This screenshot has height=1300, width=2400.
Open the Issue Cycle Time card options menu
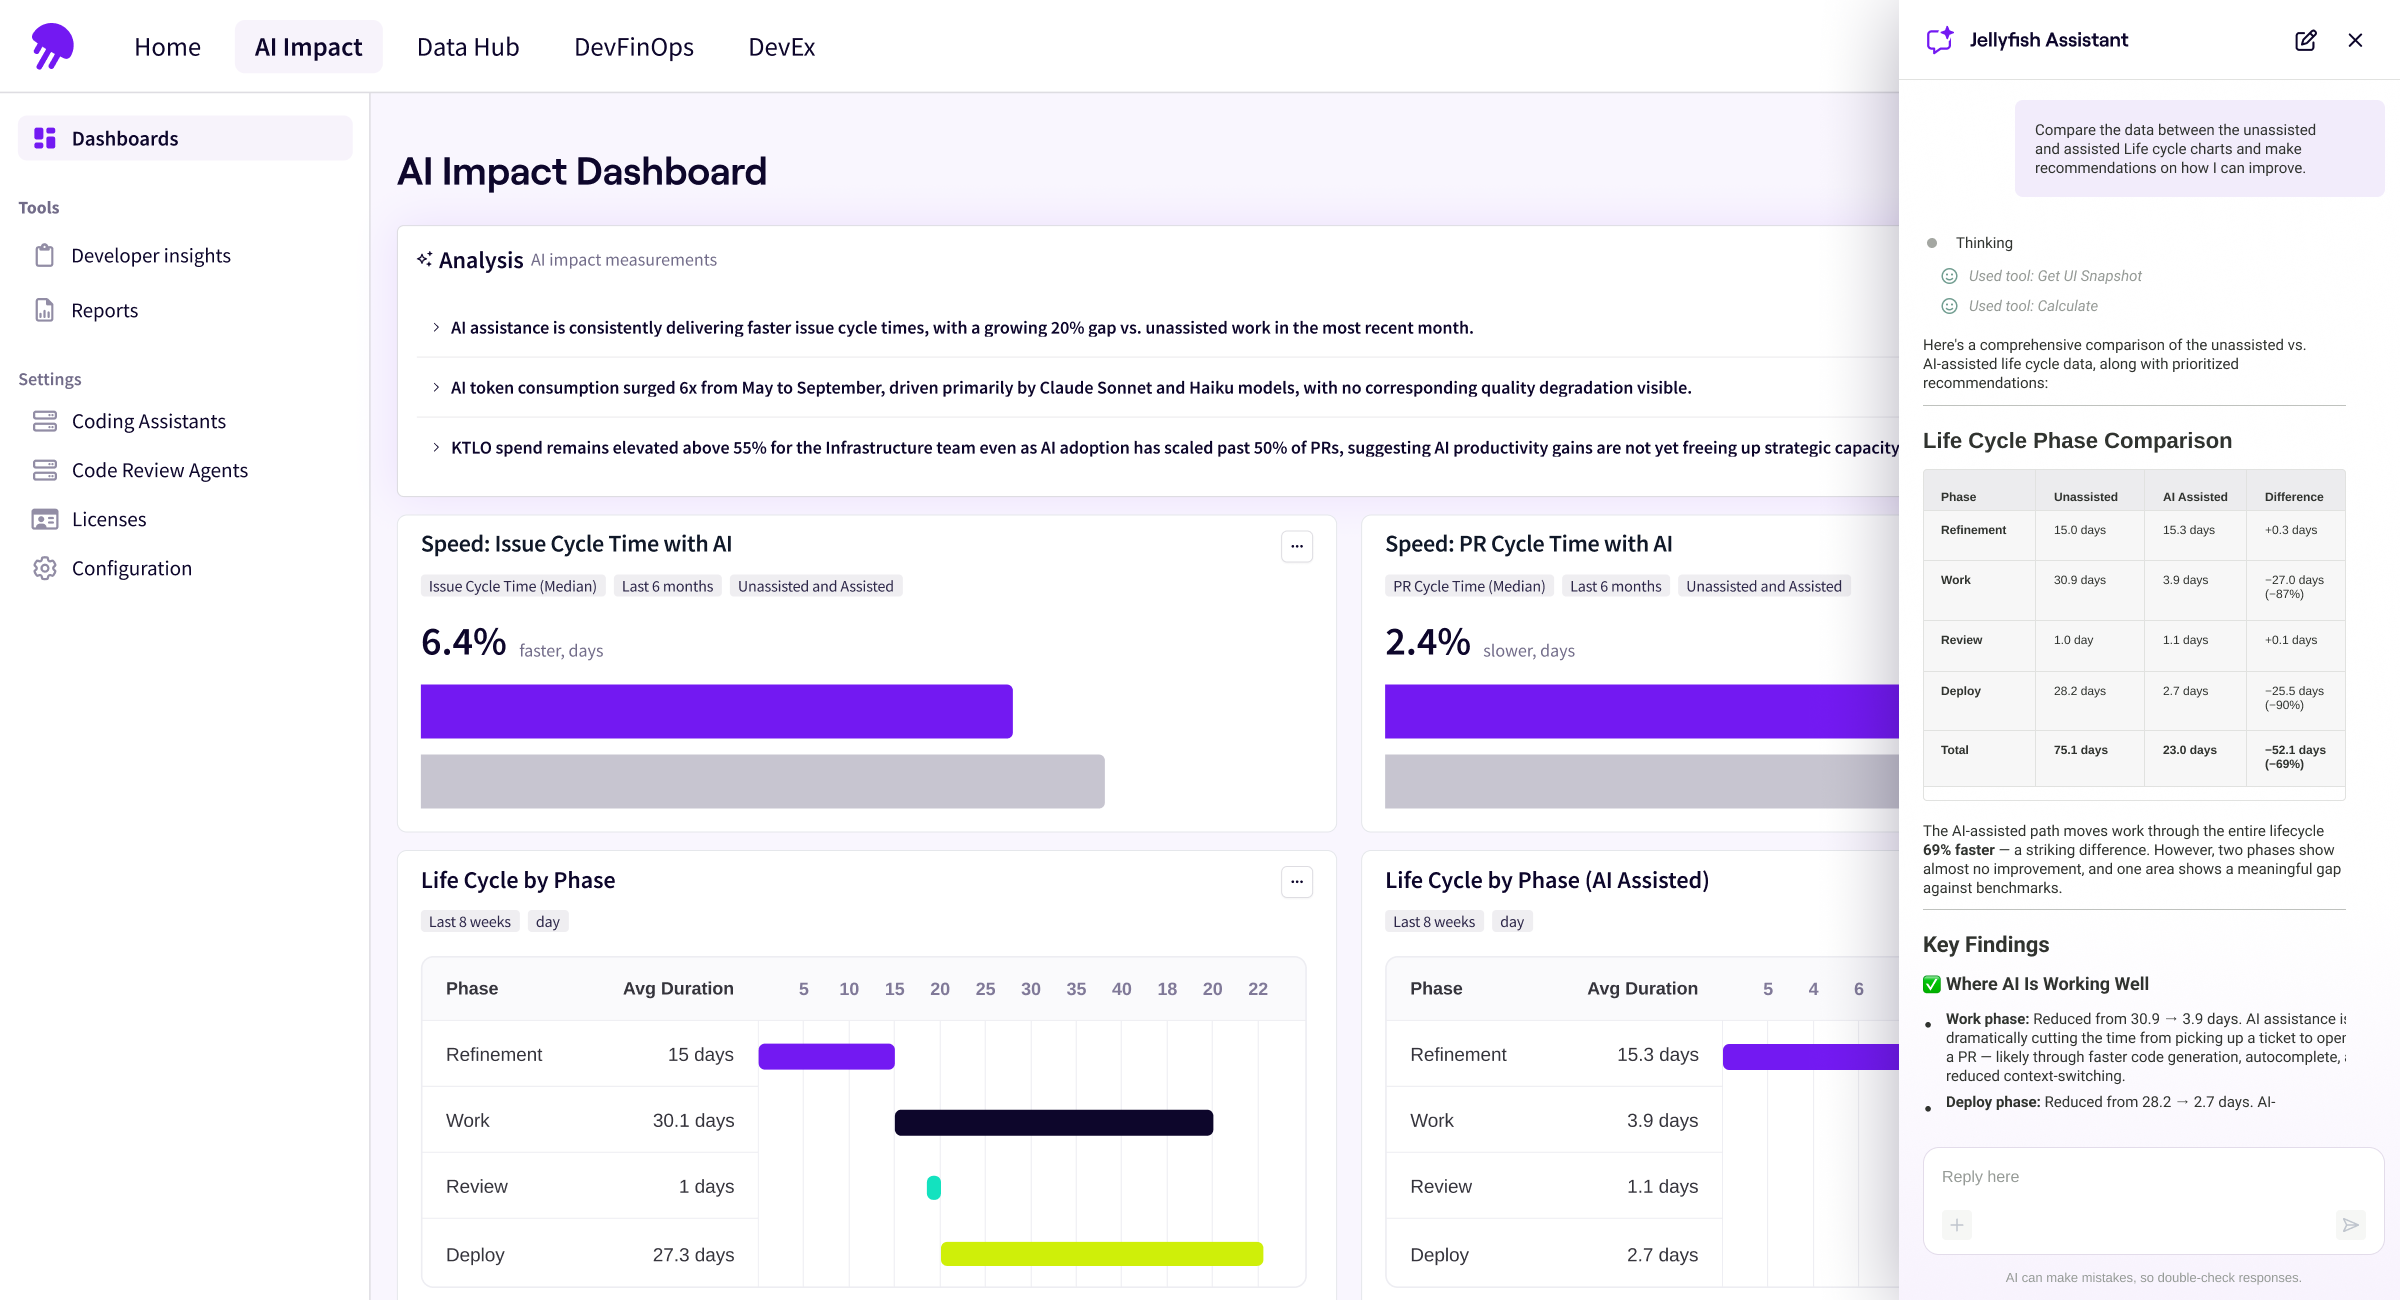coord(1297,546)
